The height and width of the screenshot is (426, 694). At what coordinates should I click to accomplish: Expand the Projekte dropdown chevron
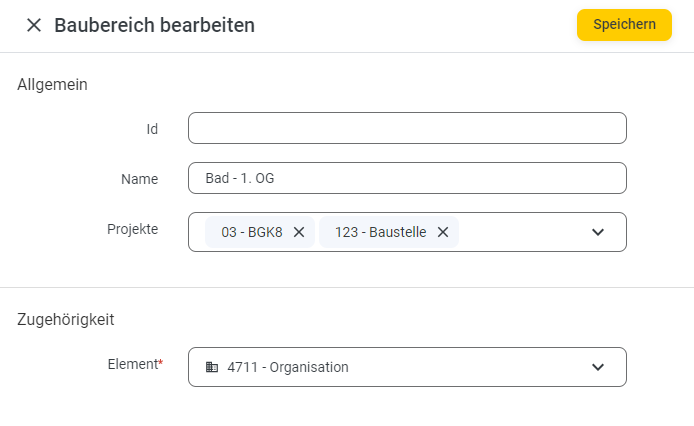(598, 232)
